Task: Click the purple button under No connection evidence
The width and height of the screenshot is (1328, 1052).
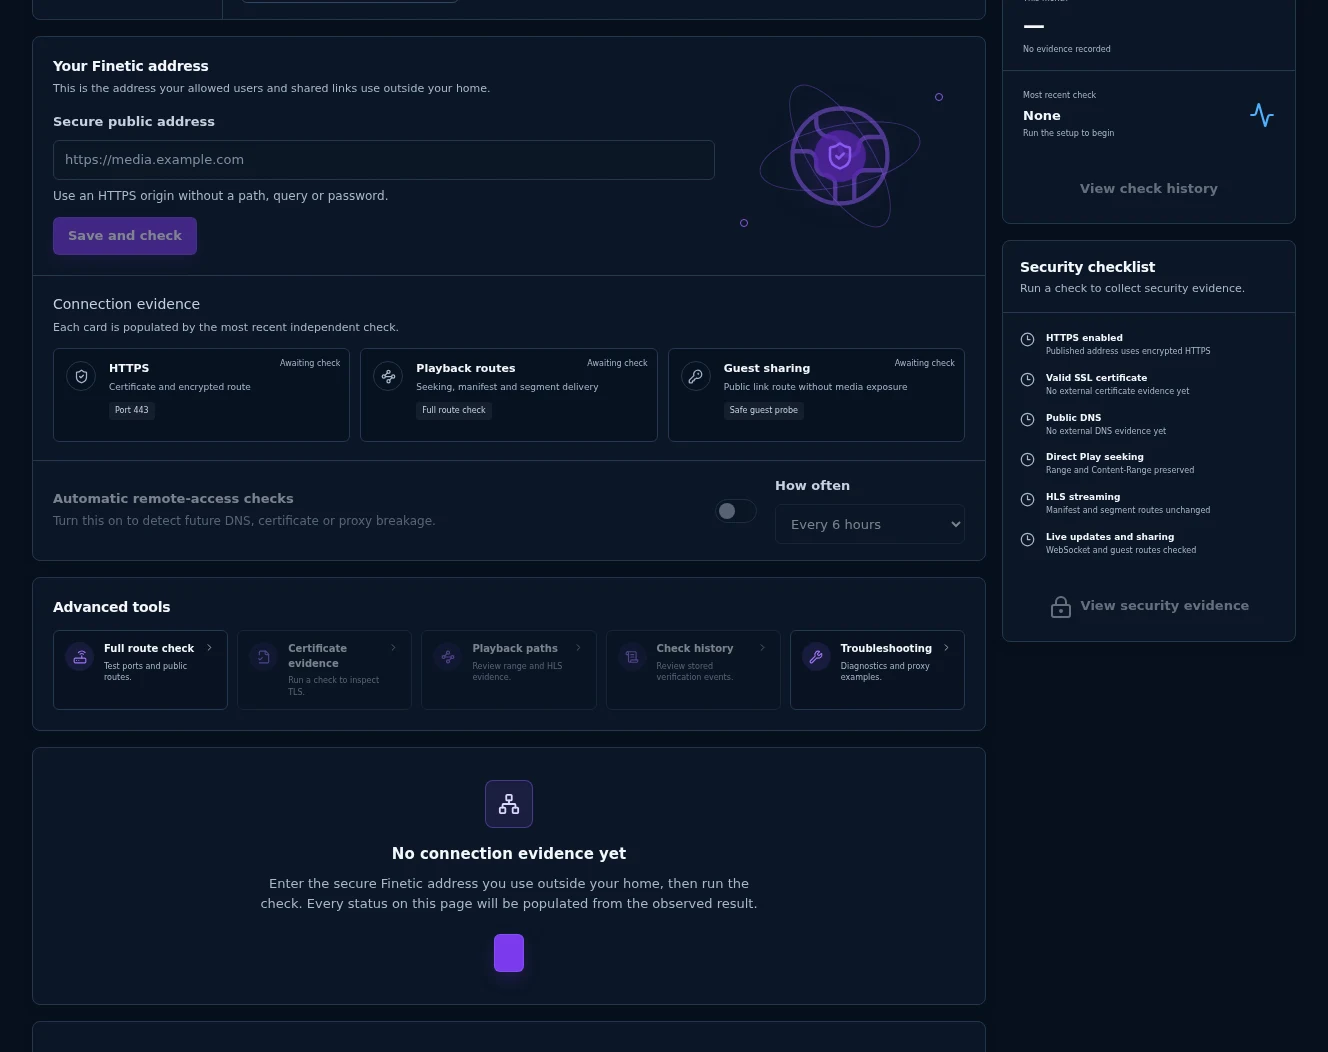Action: click(x=509, y=953)
